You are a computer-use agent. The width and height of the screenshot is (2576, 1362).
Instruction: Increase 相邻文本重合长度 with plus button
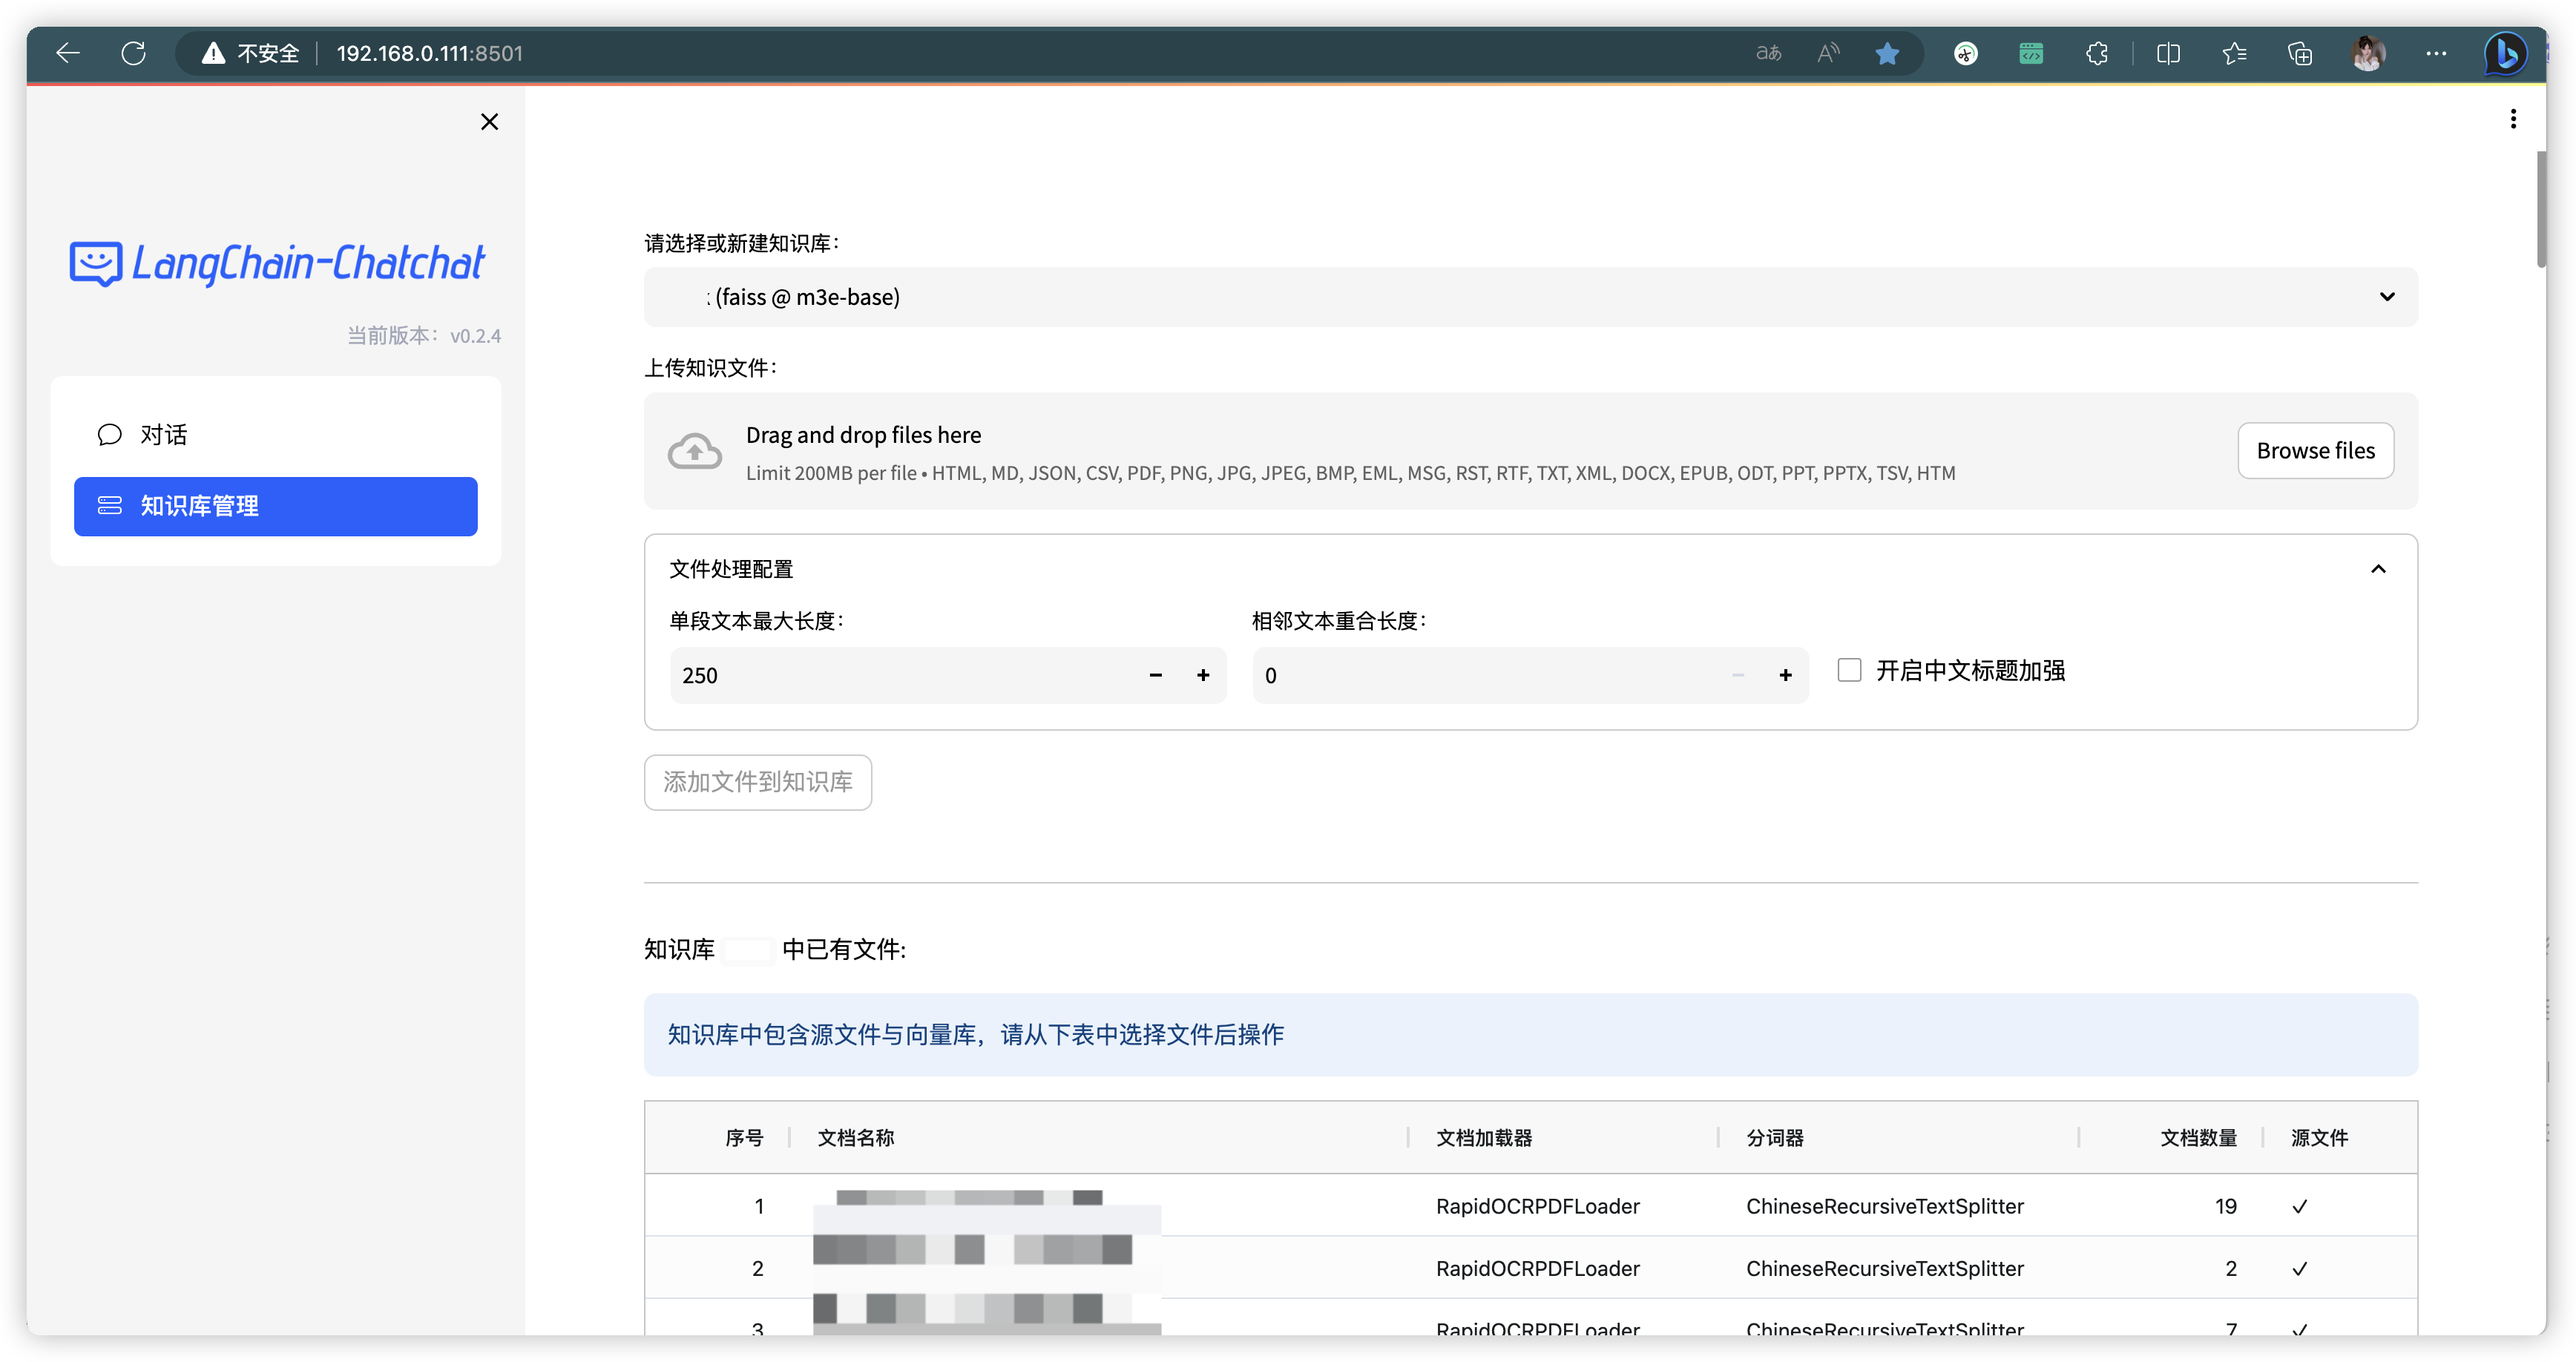click(1785, 675)
